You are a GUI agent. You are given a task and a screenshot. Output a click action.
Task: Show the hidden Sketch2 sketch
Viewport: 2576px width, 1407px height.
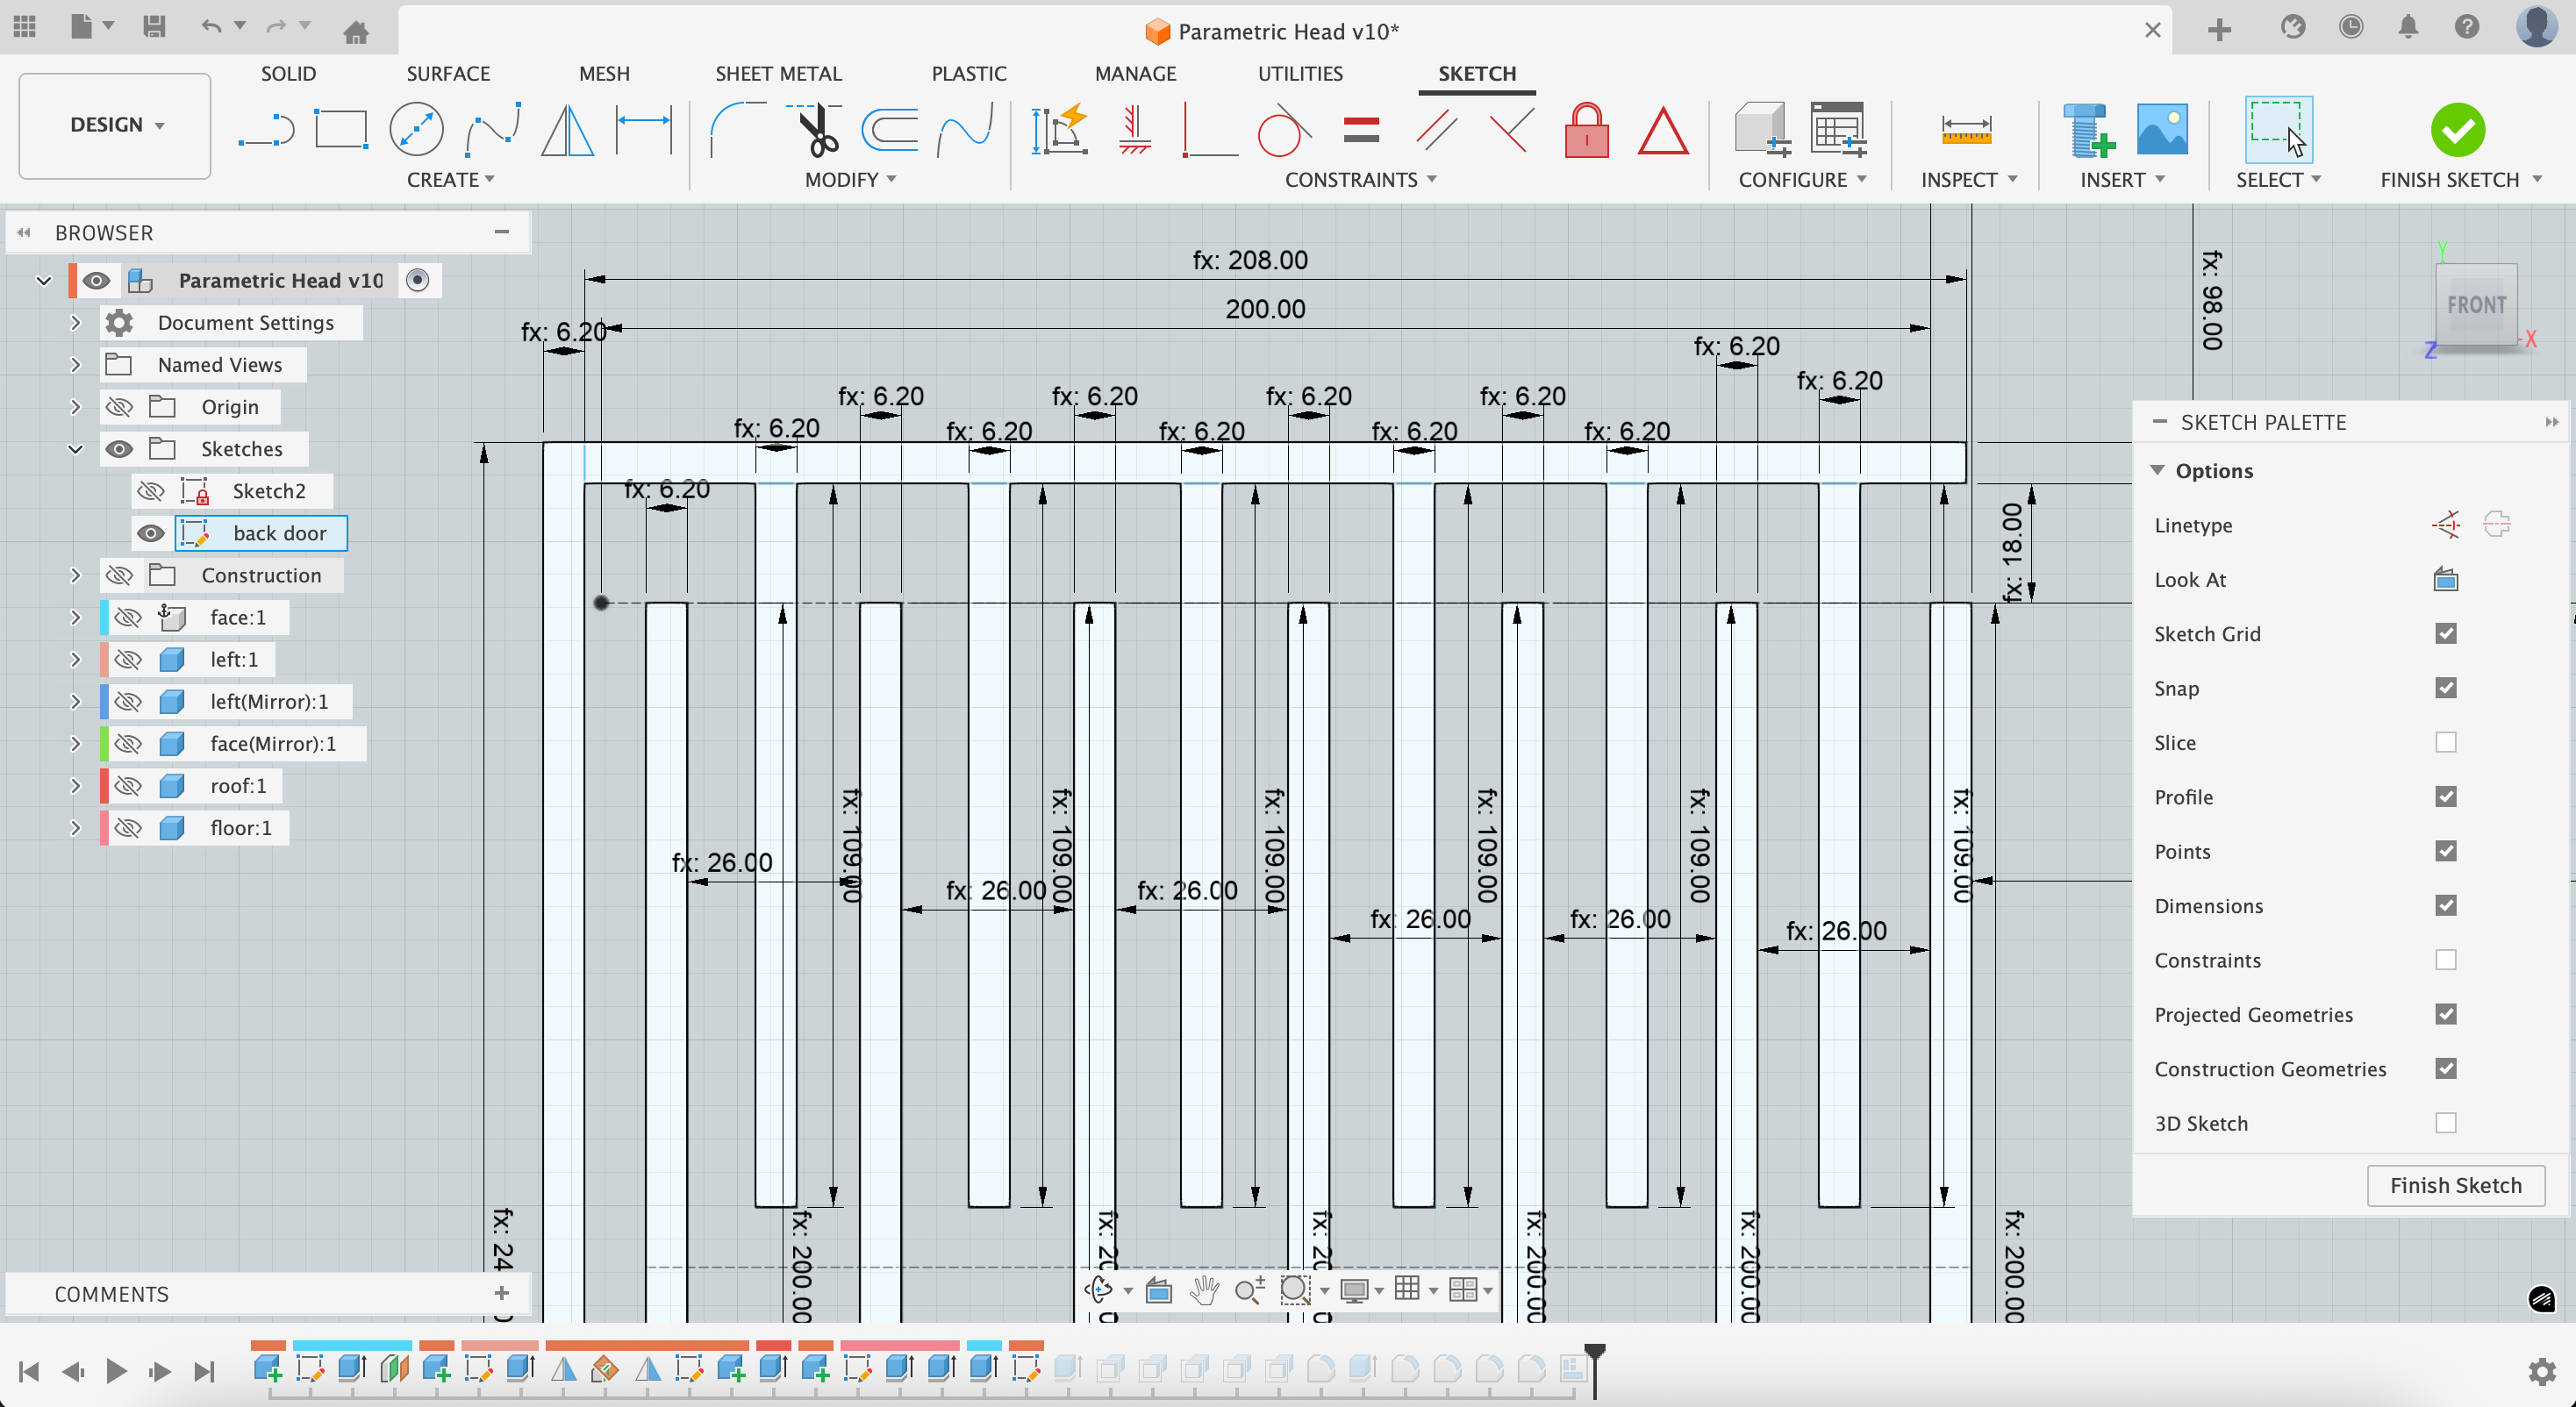coord(151,491)
